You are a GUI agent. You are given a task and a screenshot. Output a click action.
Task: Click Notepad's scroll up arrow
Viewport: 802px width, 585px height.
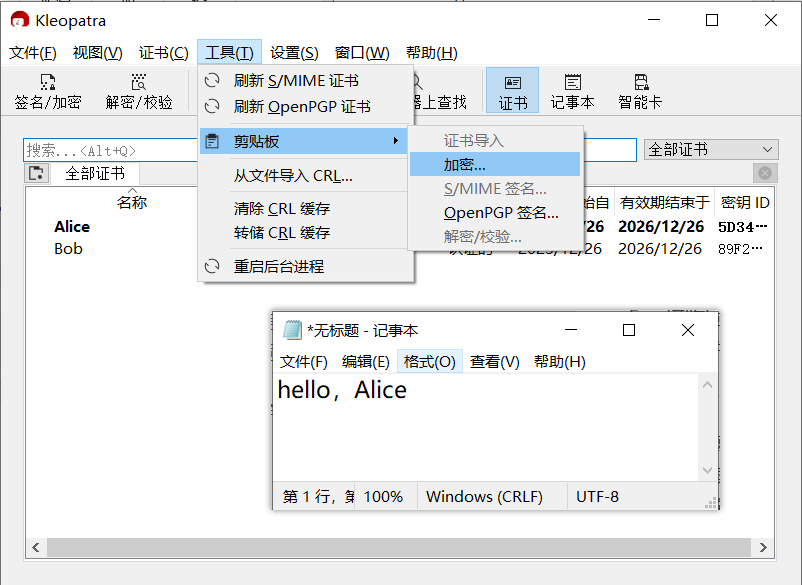pyautogui.click(x=707, y=385)
